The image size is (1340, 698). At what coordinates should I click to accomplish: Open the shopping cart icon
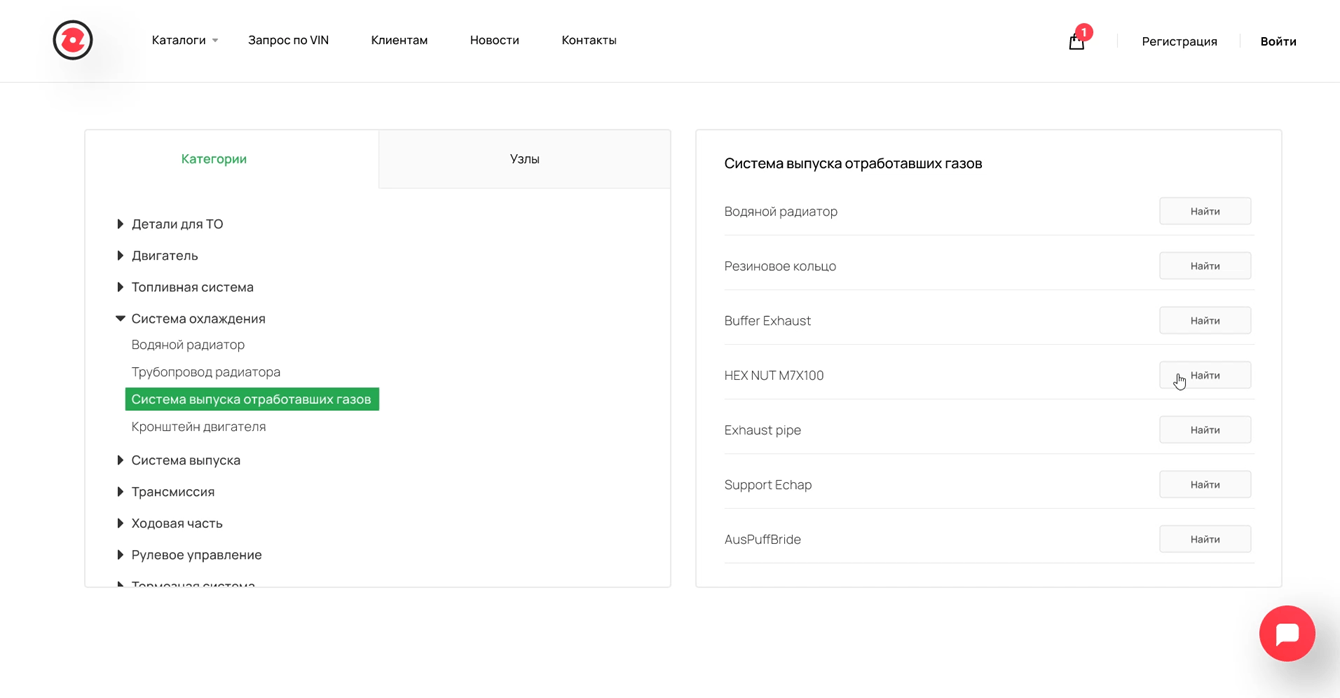pyautogui.click(x=1076, y=41)
